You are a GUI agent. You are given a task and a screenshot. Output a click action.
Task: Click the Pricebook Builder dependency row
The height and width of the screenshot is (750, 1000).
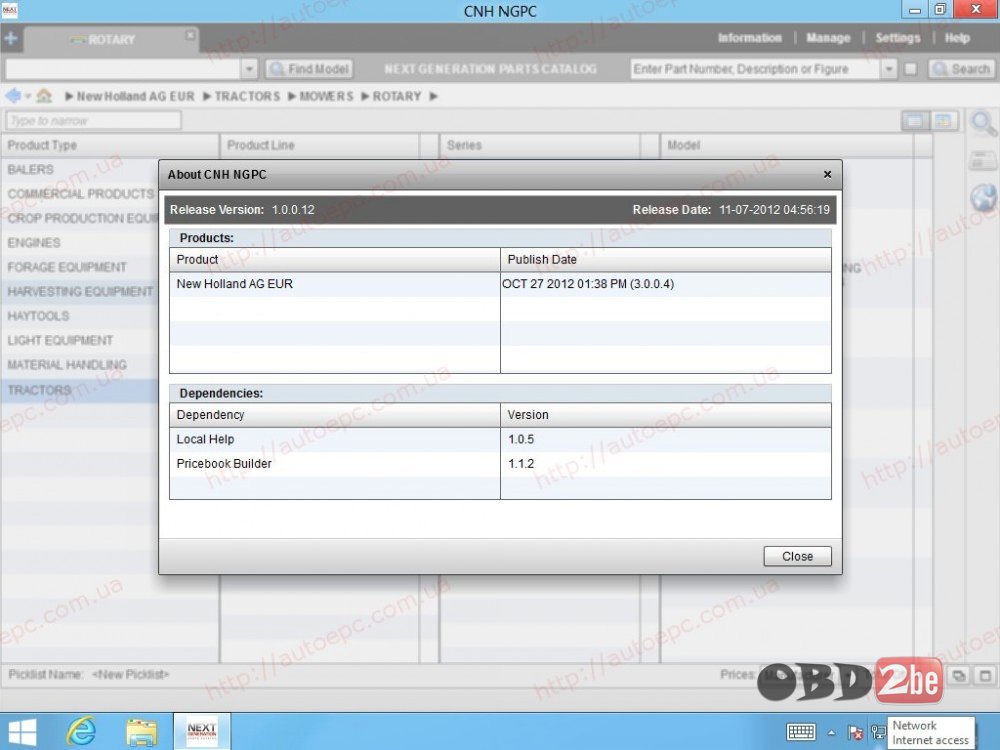[x=500, y=464]
